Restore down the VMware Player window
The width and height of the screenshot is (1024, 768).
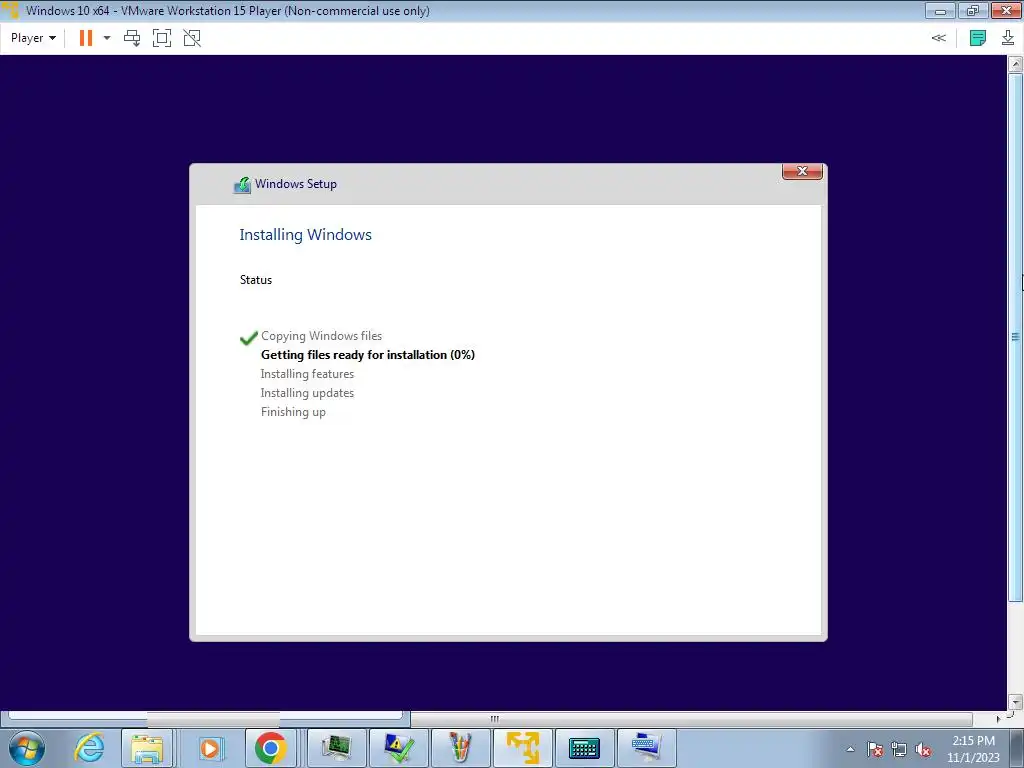[972, 10]
